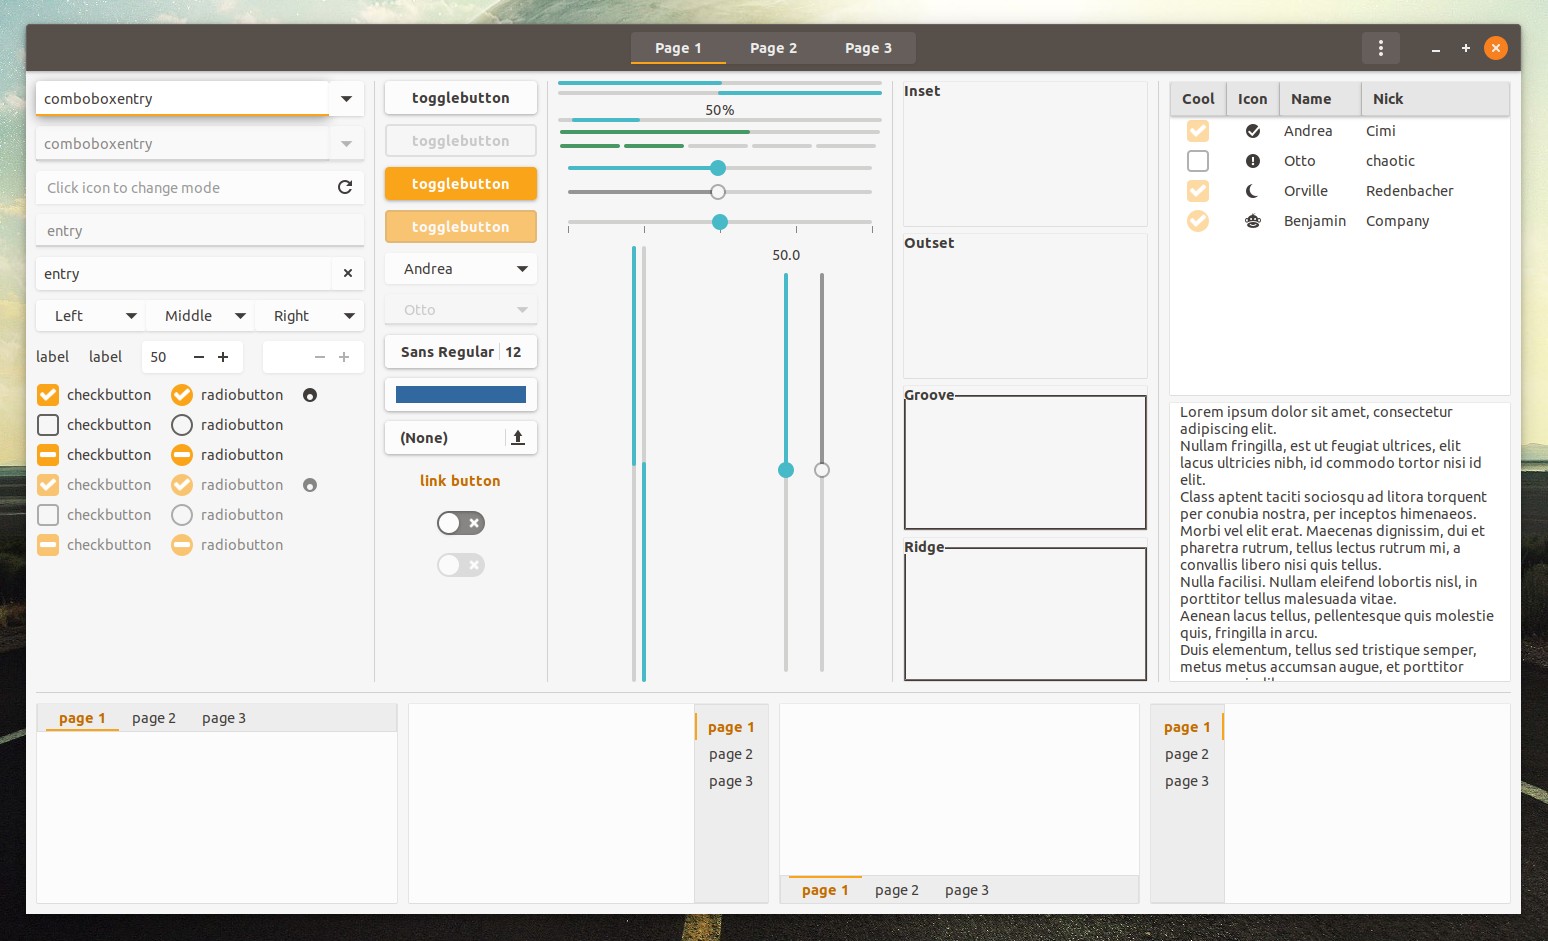Open the three-dot menu in the titlebar
1548x941 pixels.
(x=1381, y=47)
